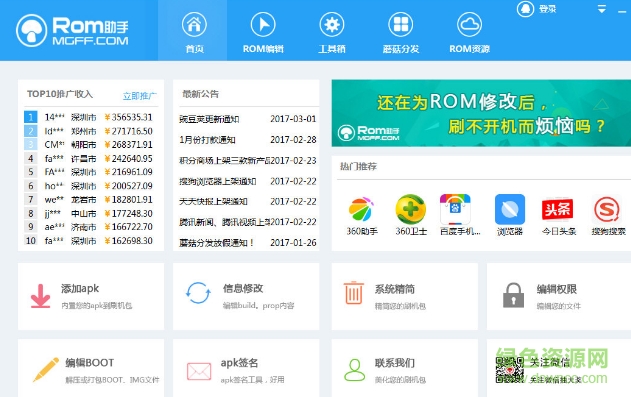The height and width of the screenshot is (397, 631).
Task: Open the 豌豆荚更新通知 announcement
Action: [209, 119]
